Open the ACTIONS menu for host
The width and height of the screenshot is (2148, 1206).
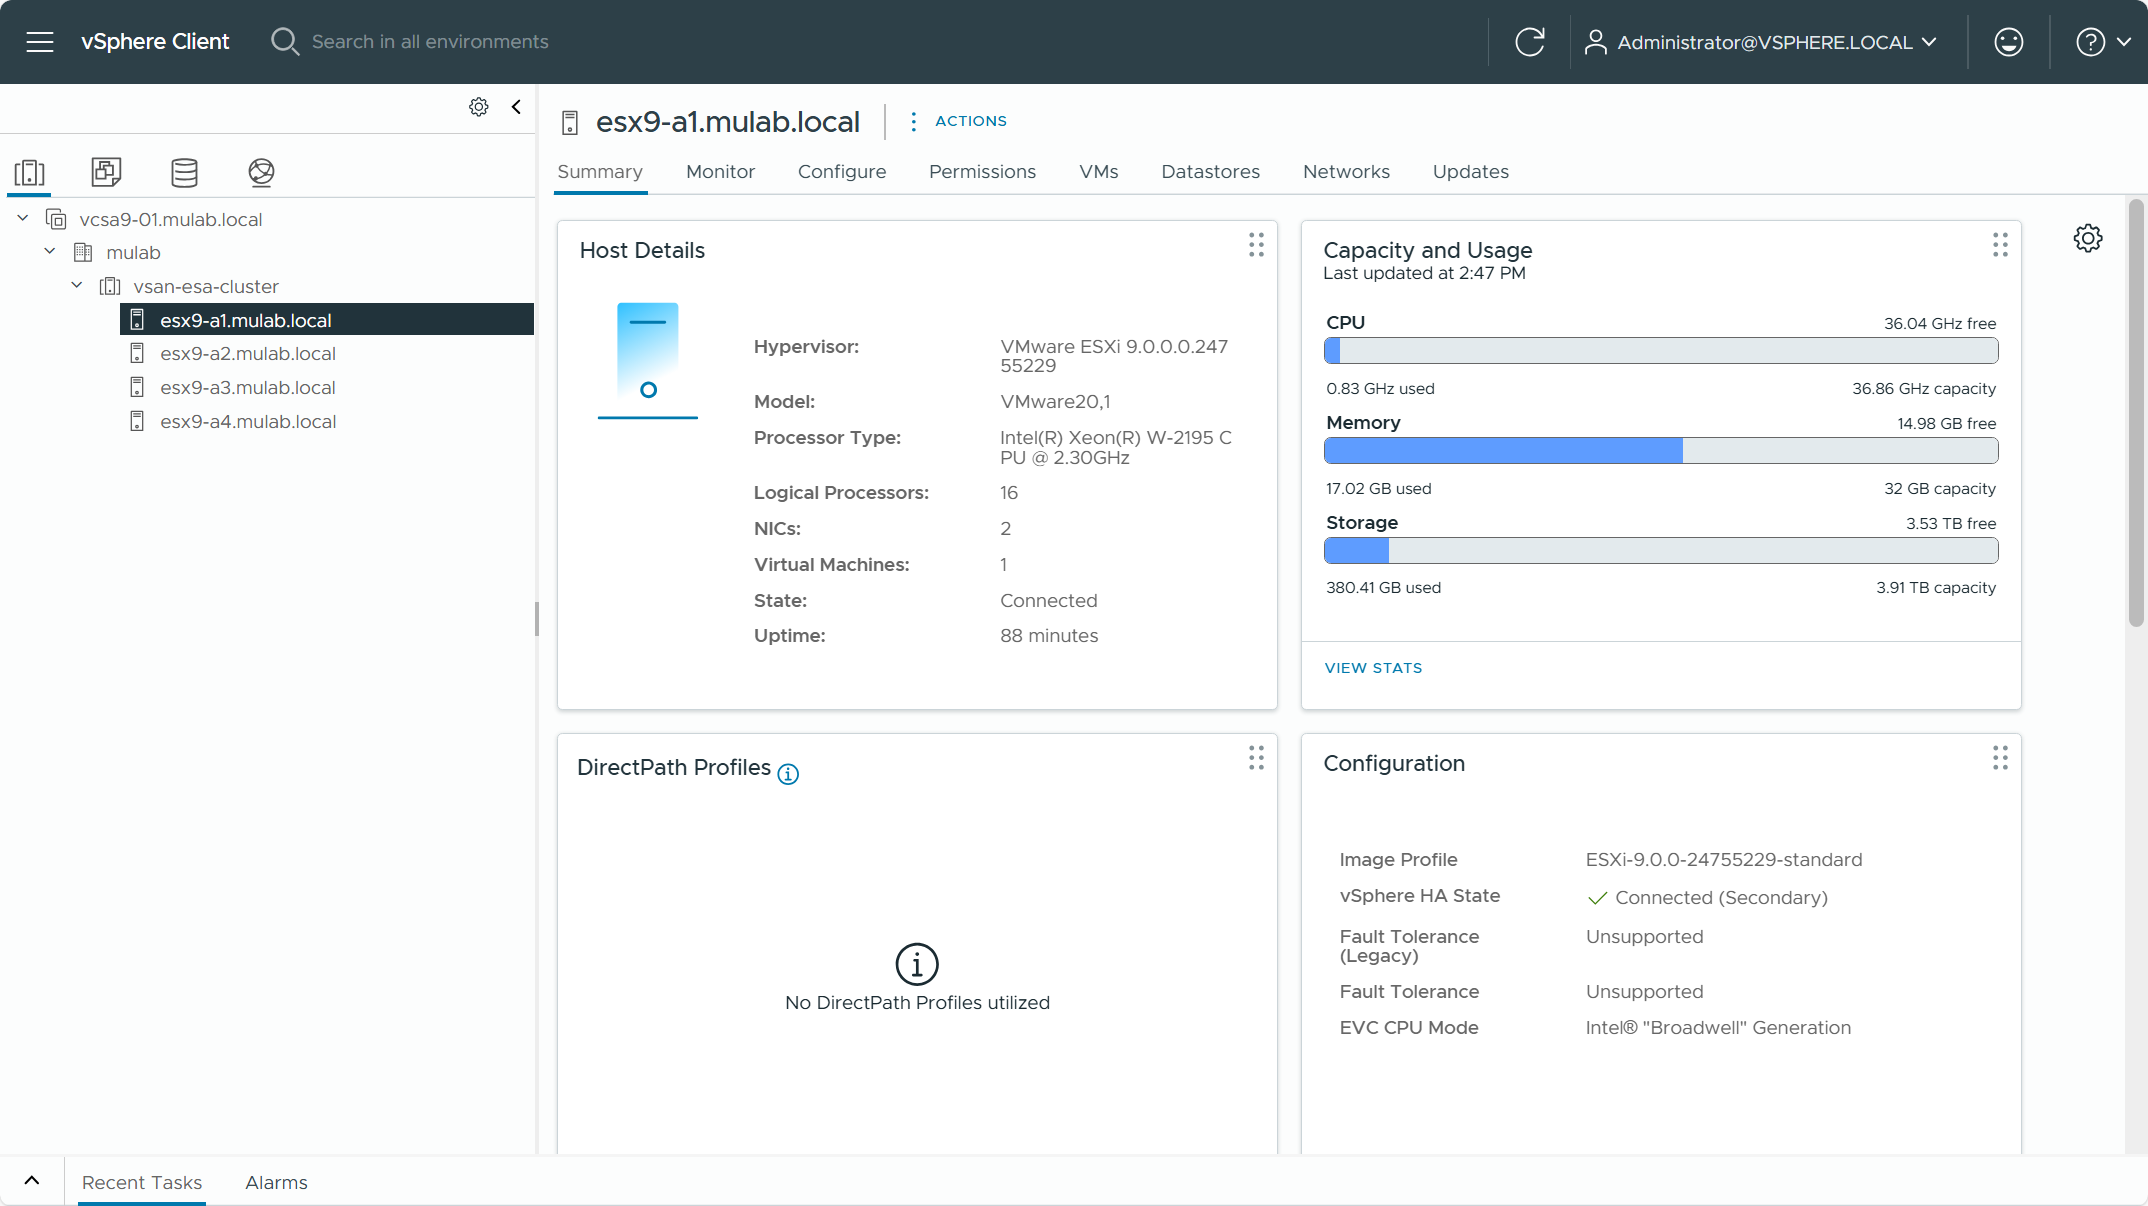pos(959,121)
